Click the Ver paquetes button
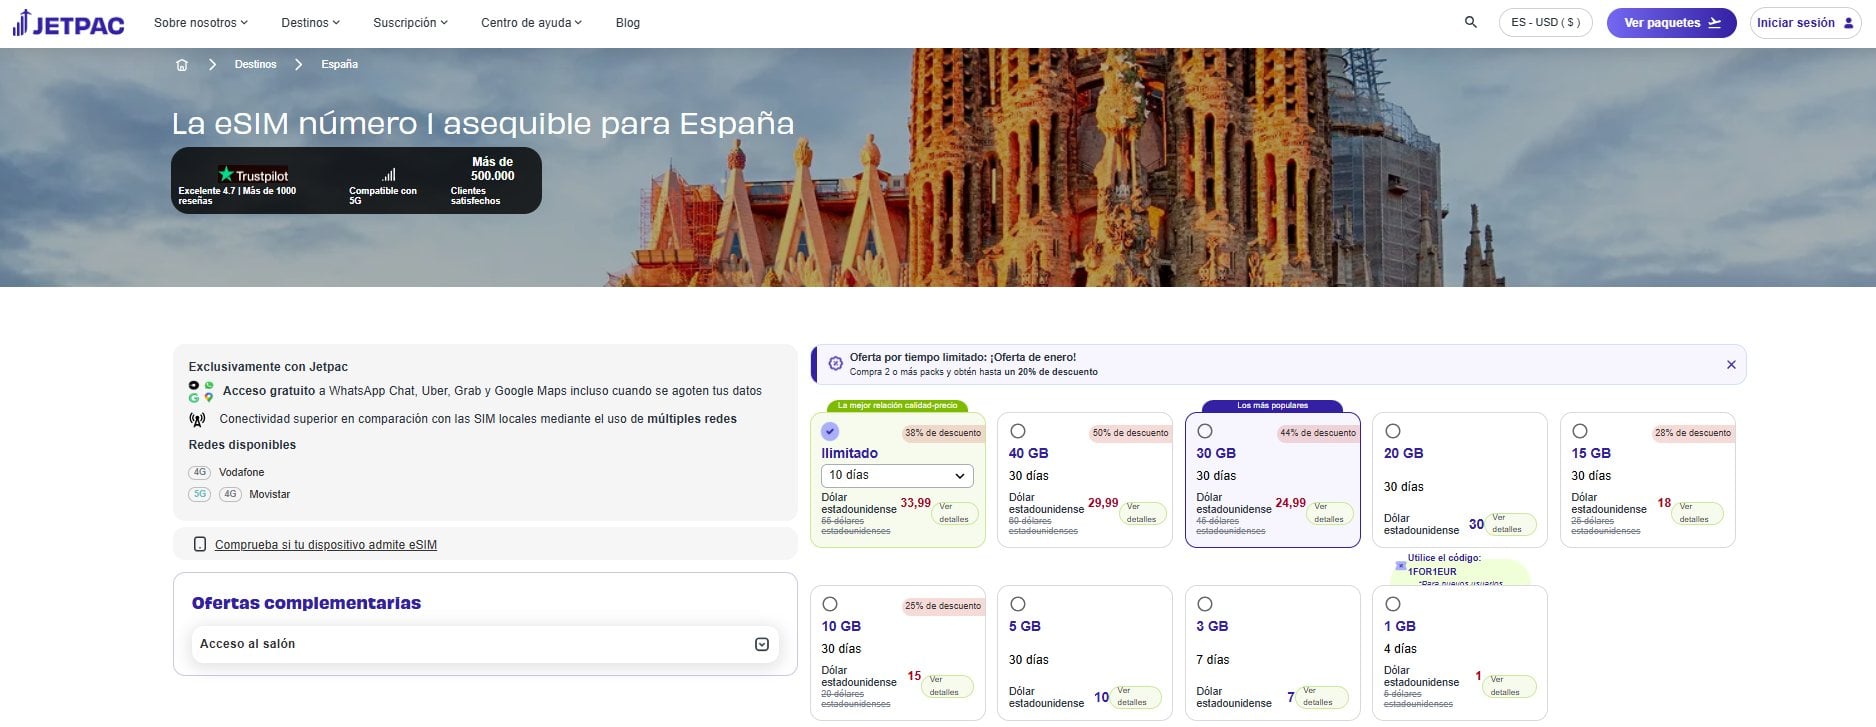 (1671, 23)
